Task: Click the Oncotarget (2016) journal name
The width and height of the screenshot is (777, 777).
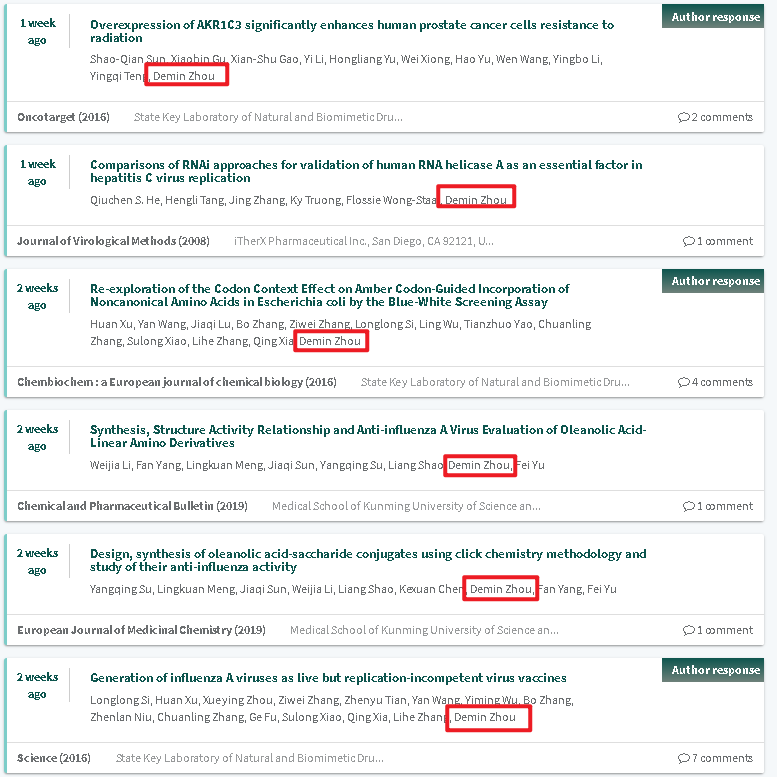Action: point(63,118)
